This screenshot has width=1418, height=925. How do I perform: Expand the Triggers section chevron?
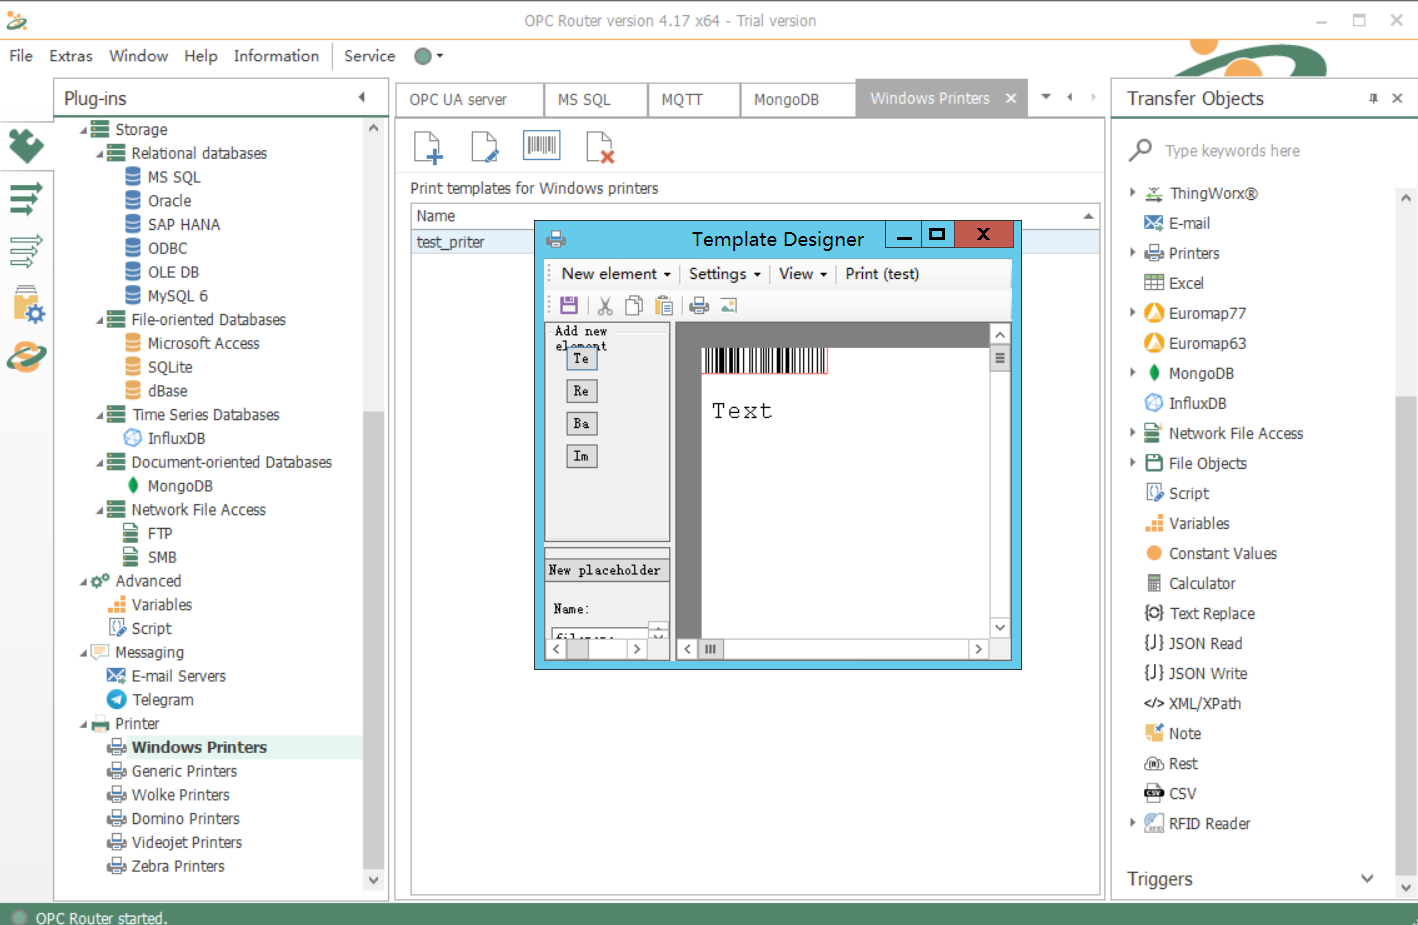coord(1367,879)
